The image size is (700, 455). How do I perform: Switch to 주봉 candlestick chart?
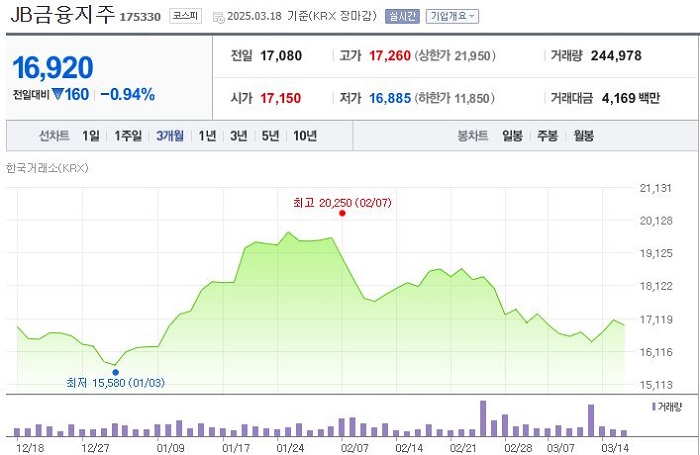coord(547,136)
